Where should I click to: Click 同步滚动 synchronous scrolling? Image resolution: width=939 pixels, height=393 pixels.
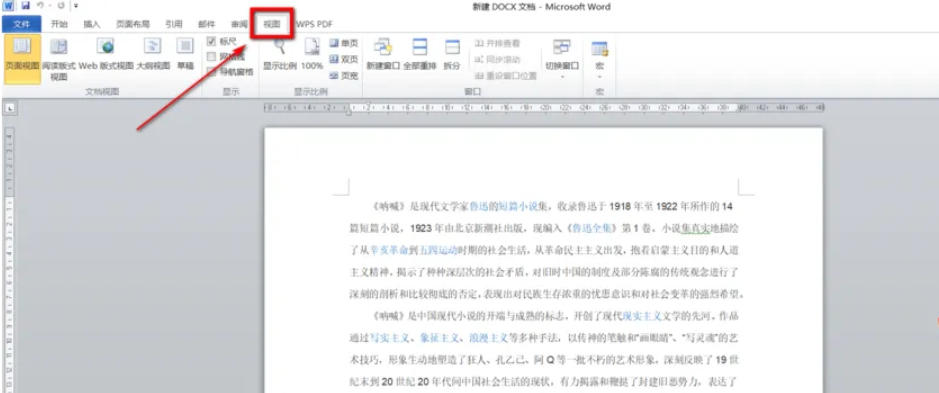(x=498, y=59)
